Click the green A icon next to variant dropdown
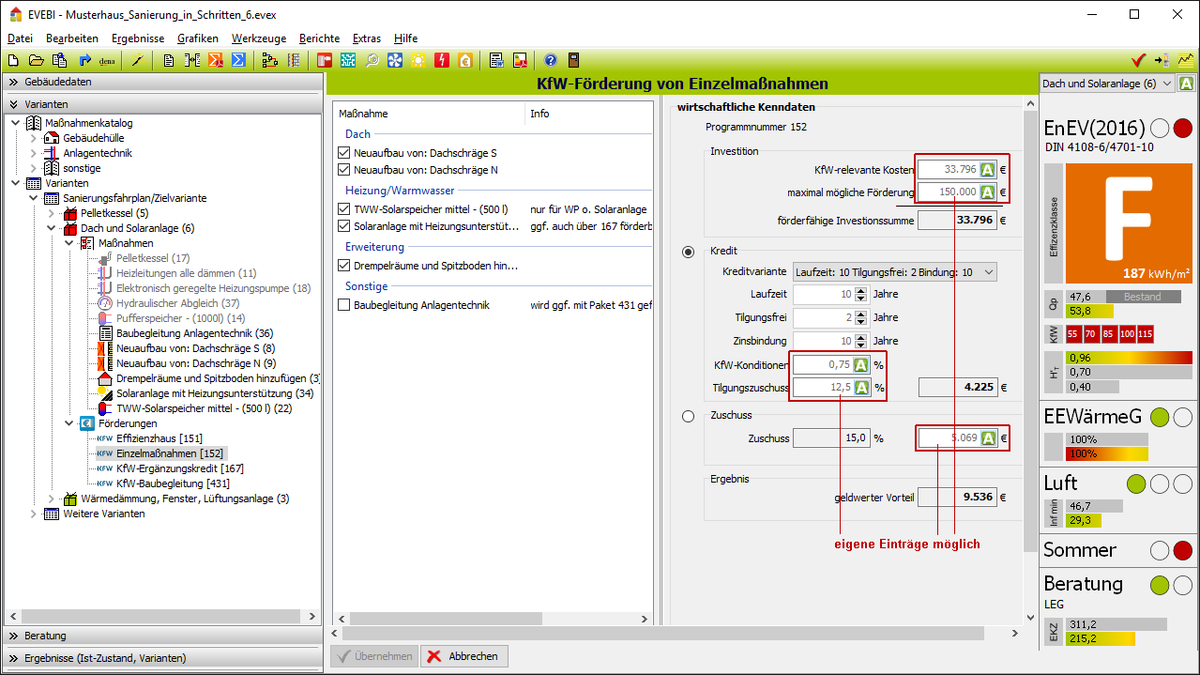 [x=1188, y=84]
